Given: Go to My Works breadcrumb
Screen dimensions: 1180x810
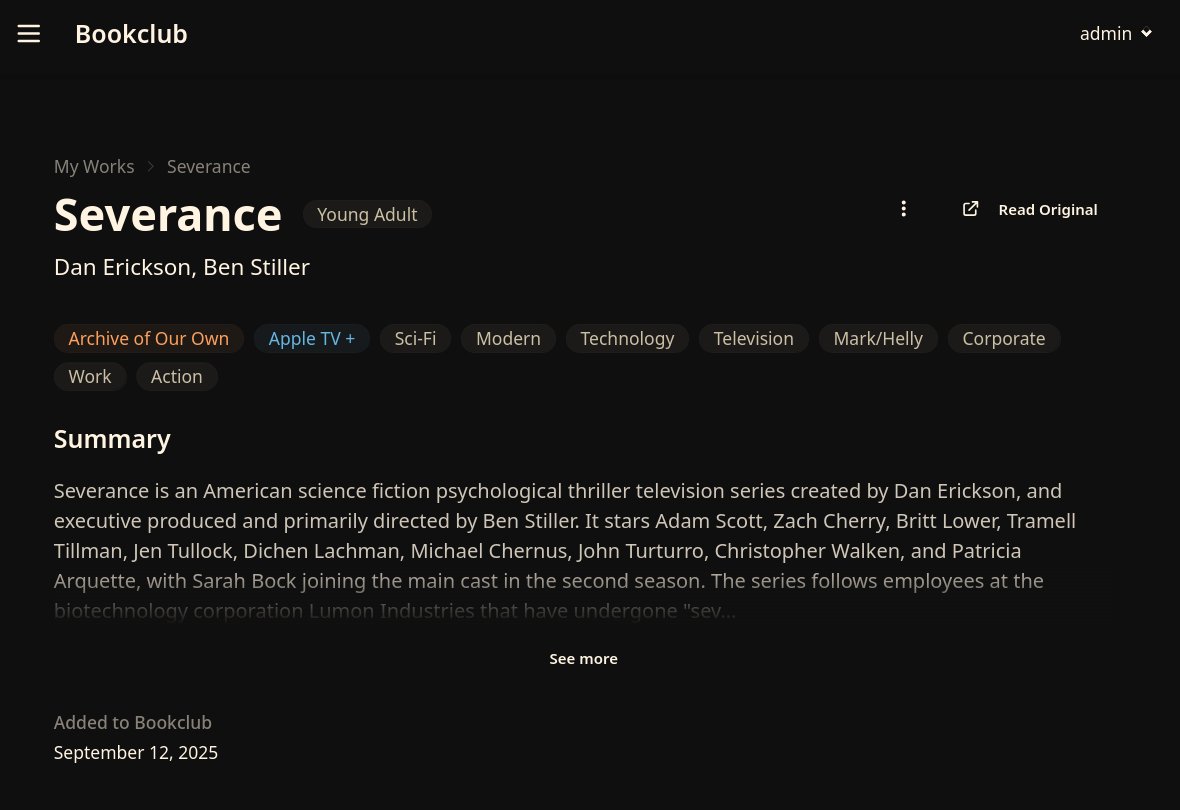Looking at the screenshot, I should [94, 166].
